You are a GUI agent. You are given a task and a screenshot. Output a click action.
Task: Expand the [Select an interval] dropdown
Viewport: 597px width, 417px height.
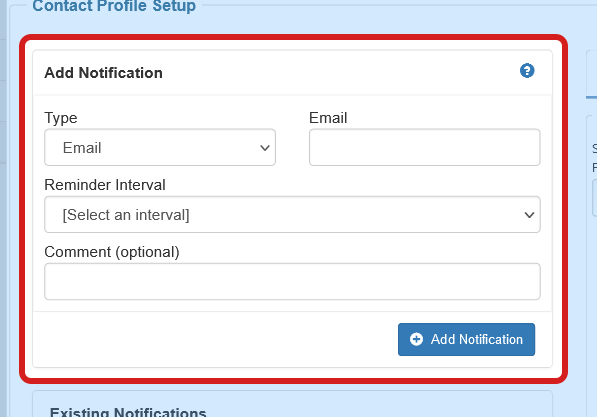pyautogui.click(x=292, y=214)
